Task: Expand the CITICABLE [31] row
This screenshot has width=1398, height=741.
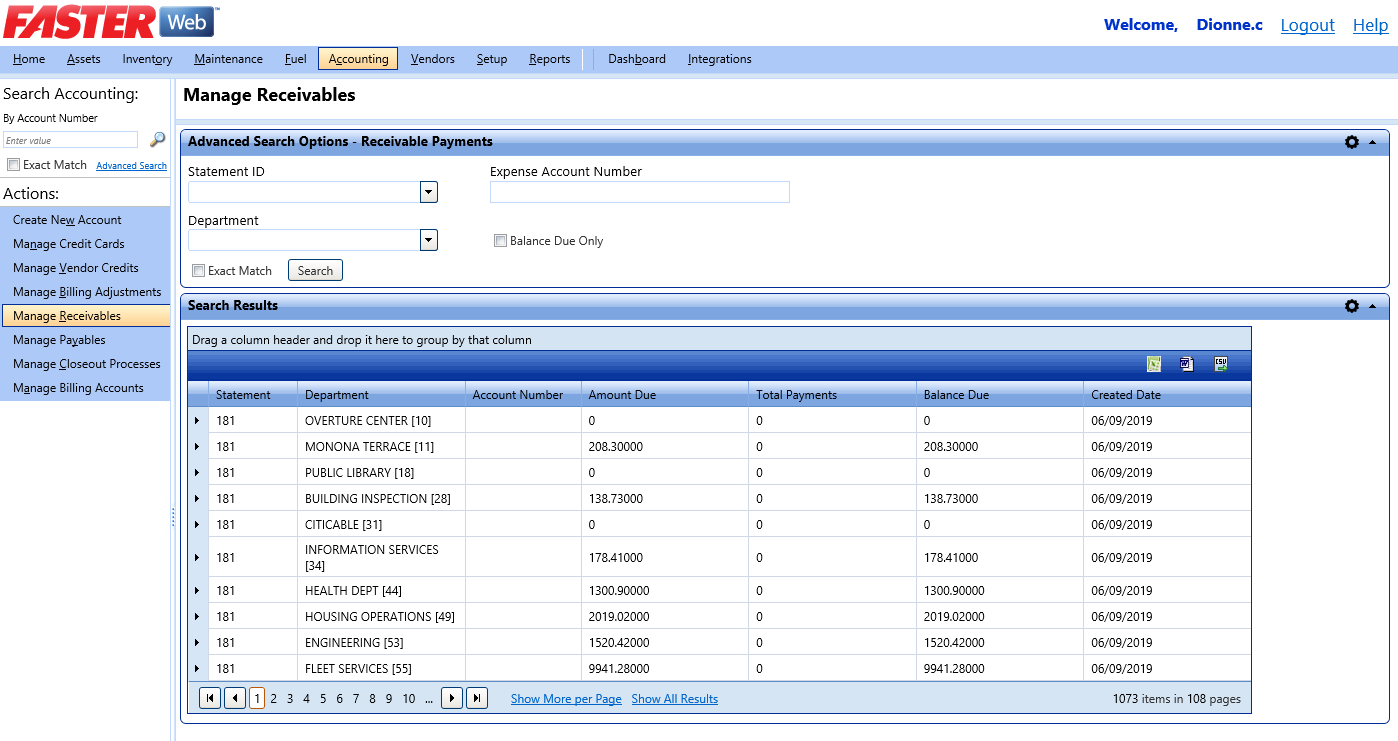Action: (x=197, y=525)
